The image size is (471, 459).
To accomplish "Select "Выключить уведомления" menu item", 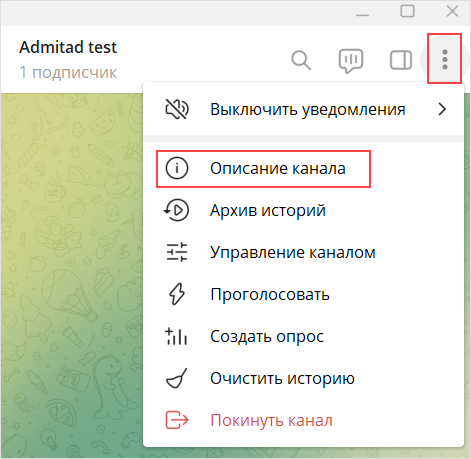I will (x=303, y=109).
